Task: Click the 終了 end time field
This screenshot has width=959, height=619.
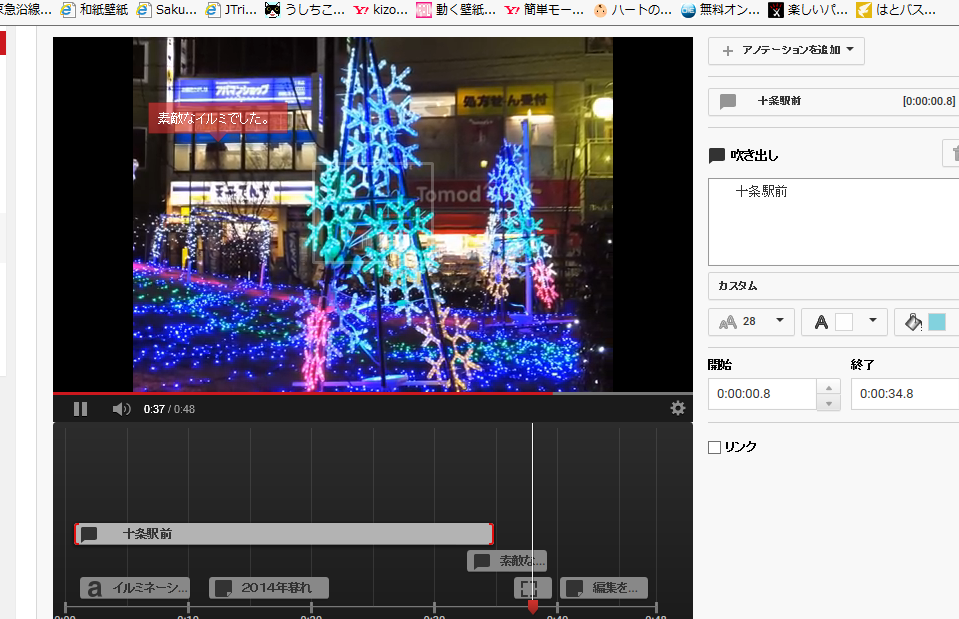Action: coord(905,394)
